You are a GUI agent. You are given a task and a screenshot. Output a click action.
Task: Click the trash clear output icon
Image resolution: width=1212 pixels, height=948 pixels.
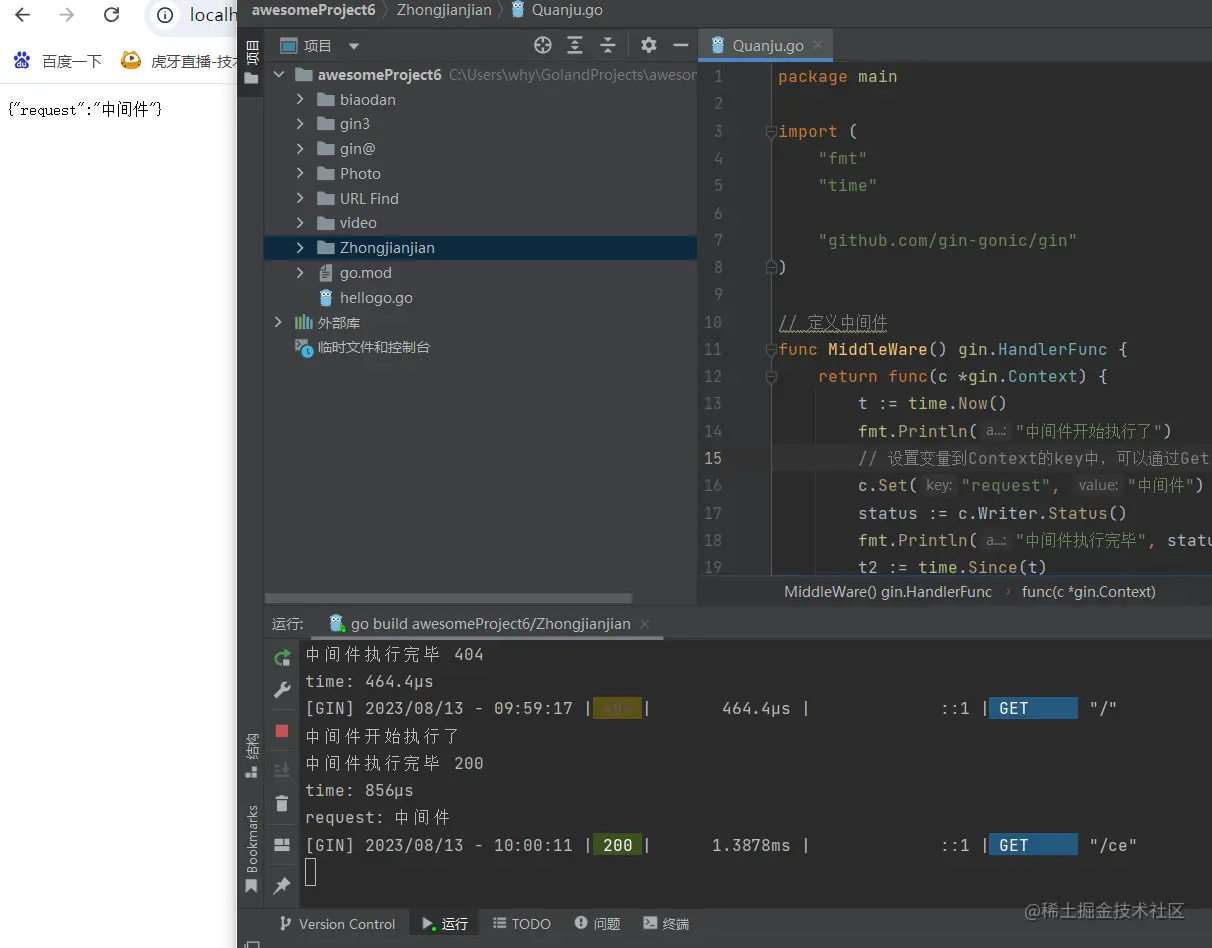click(282, 804)
